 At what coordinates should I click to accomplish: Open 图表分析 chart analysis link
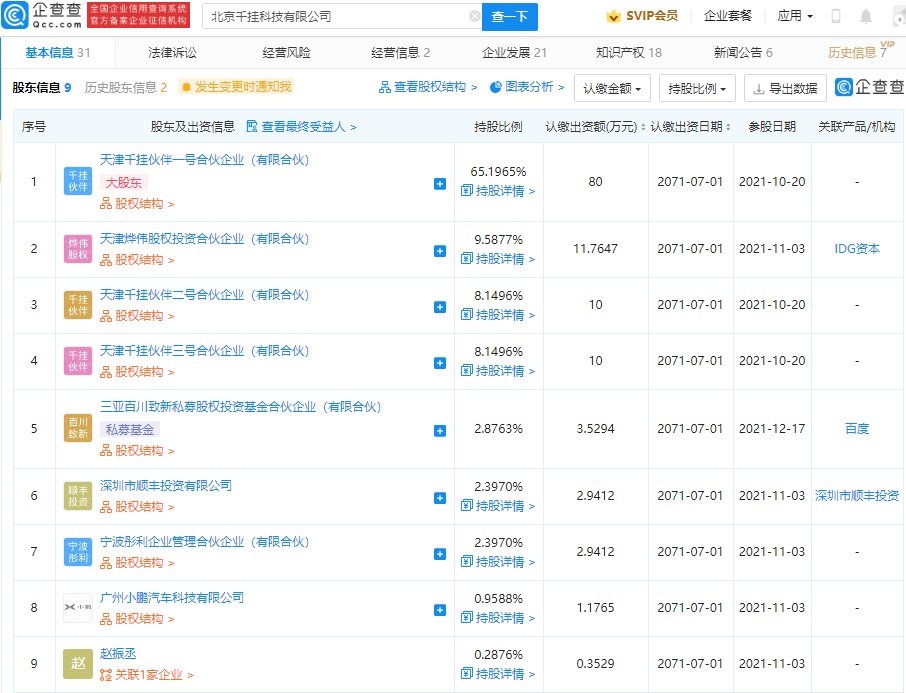click(527, 87)
